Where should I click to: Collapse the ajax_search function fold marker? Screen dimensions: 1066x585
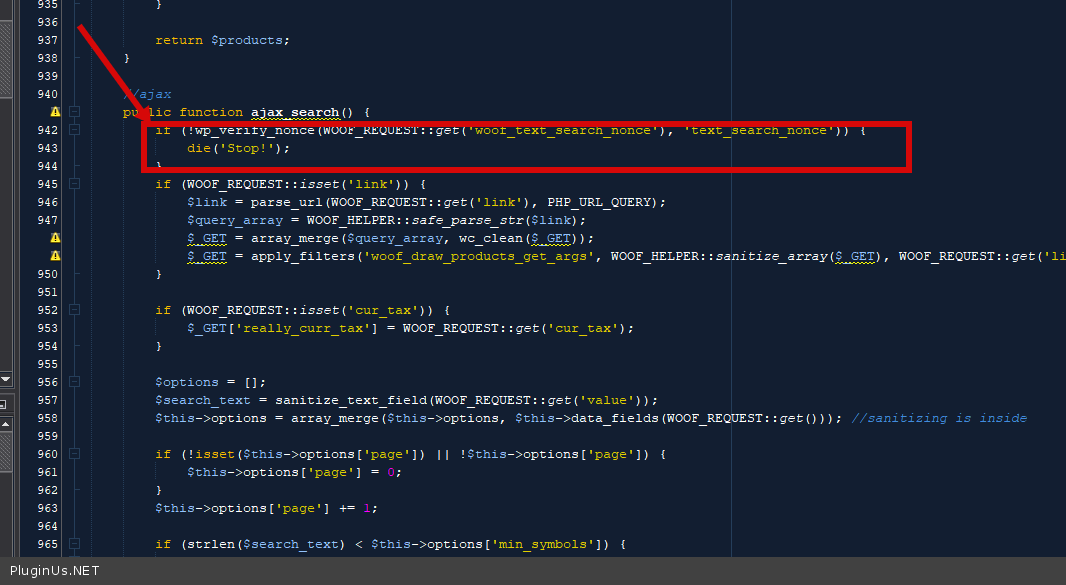pyautogui.click(x=74, y=112)
